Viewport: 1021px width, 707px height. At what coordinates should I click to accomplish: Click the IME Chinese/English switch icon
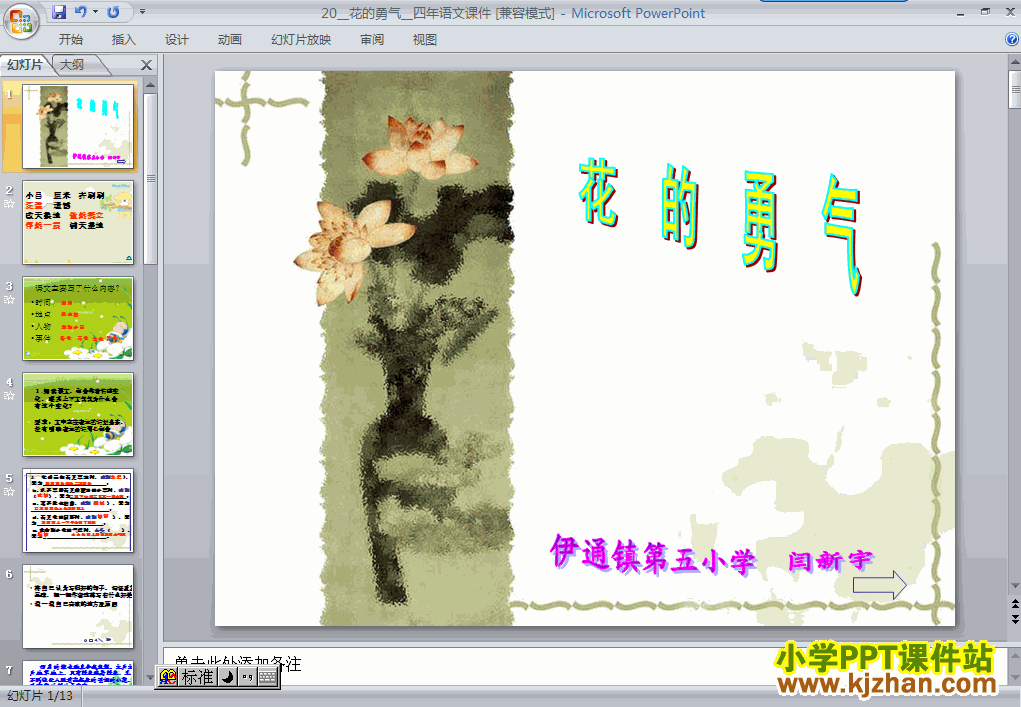point(167,677)
